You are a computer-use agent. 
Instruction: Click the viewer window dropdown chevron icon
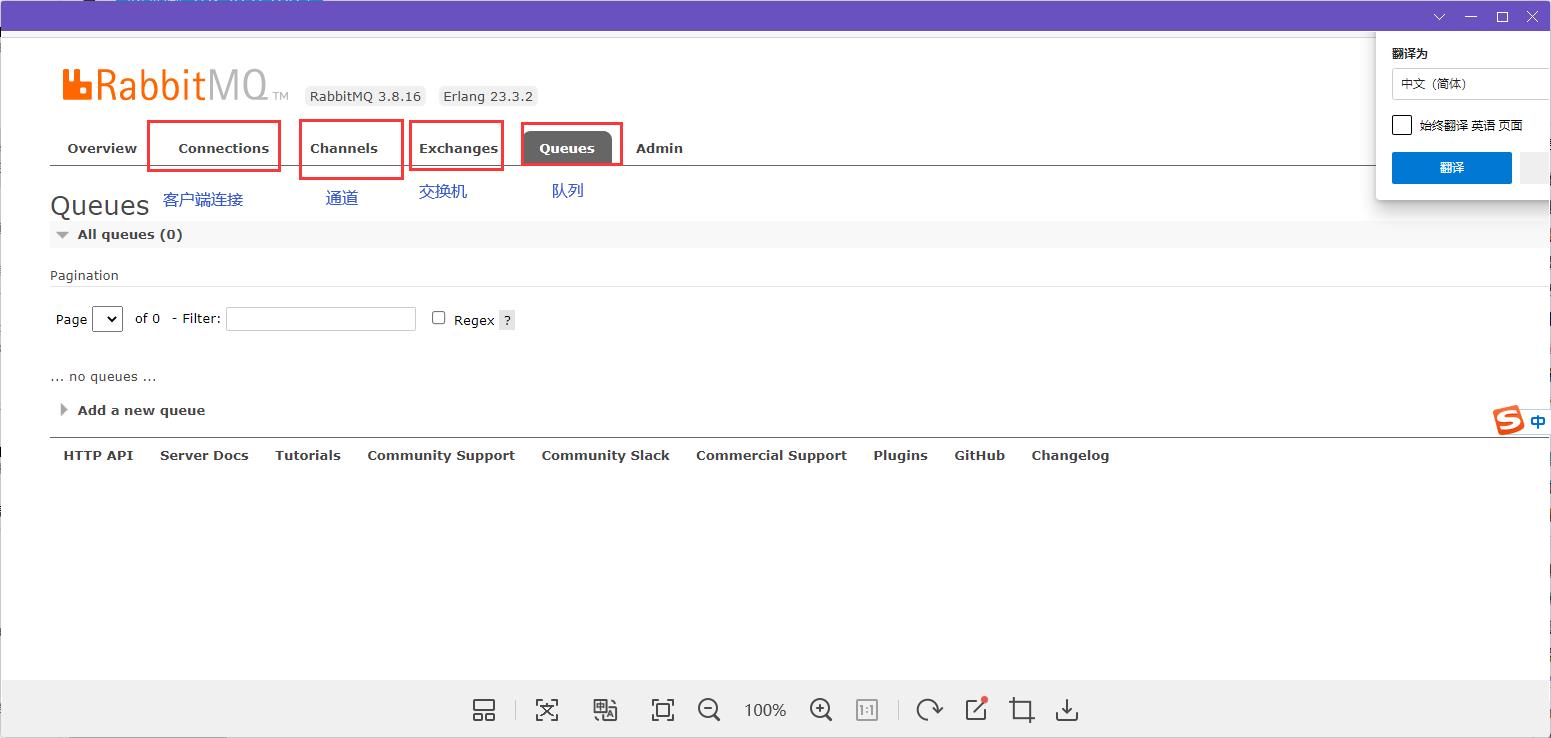click(1440, 17)
